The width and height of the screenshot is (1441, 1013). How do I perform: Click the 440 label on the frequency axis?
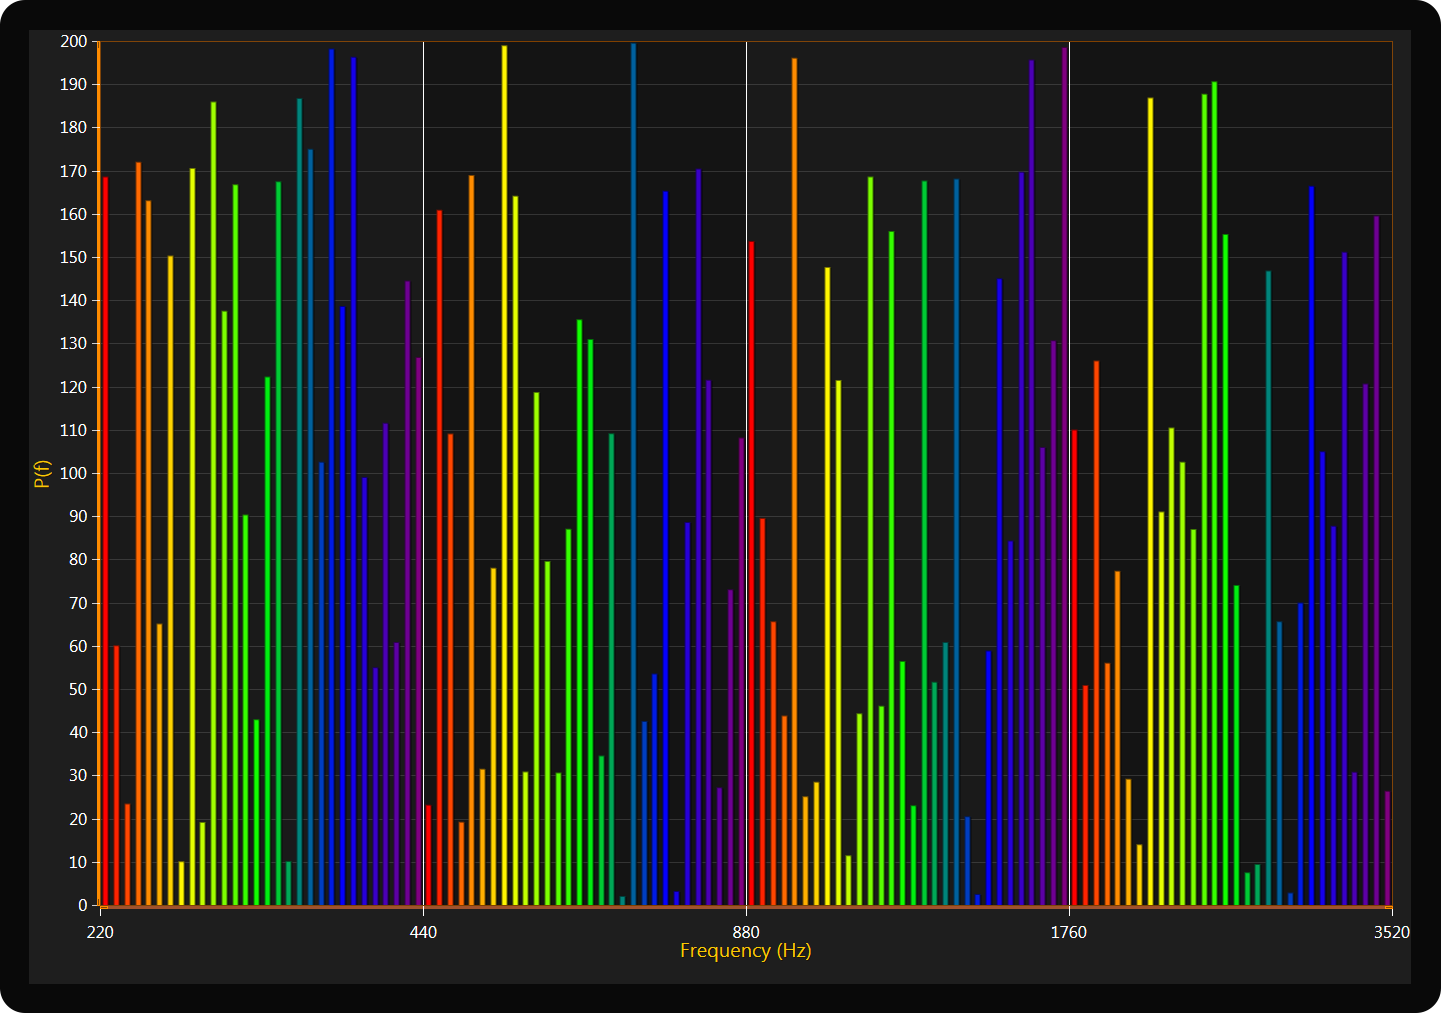coord(423,933)
